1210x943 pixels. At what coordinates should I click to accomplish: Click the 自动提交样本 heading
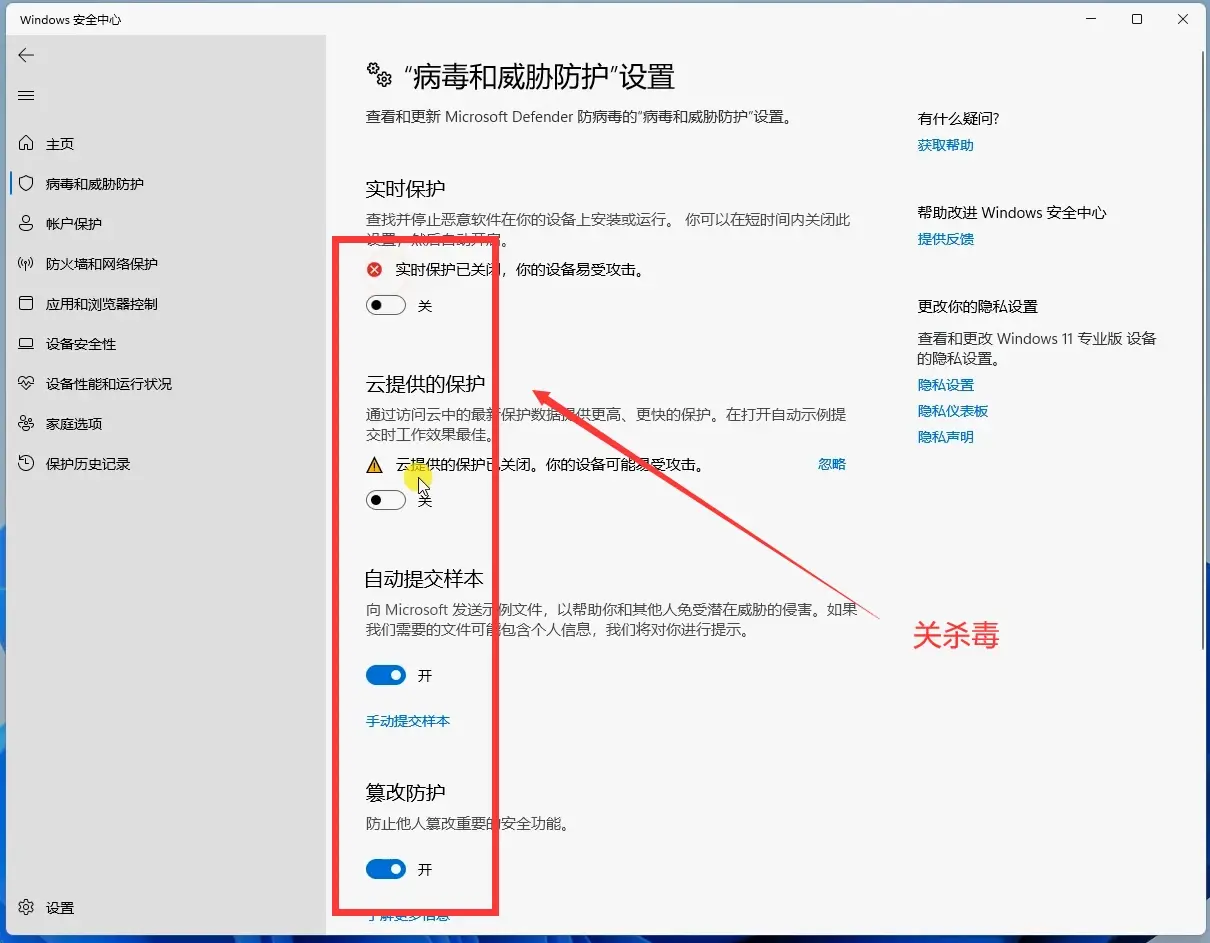(x=424, y=579)
